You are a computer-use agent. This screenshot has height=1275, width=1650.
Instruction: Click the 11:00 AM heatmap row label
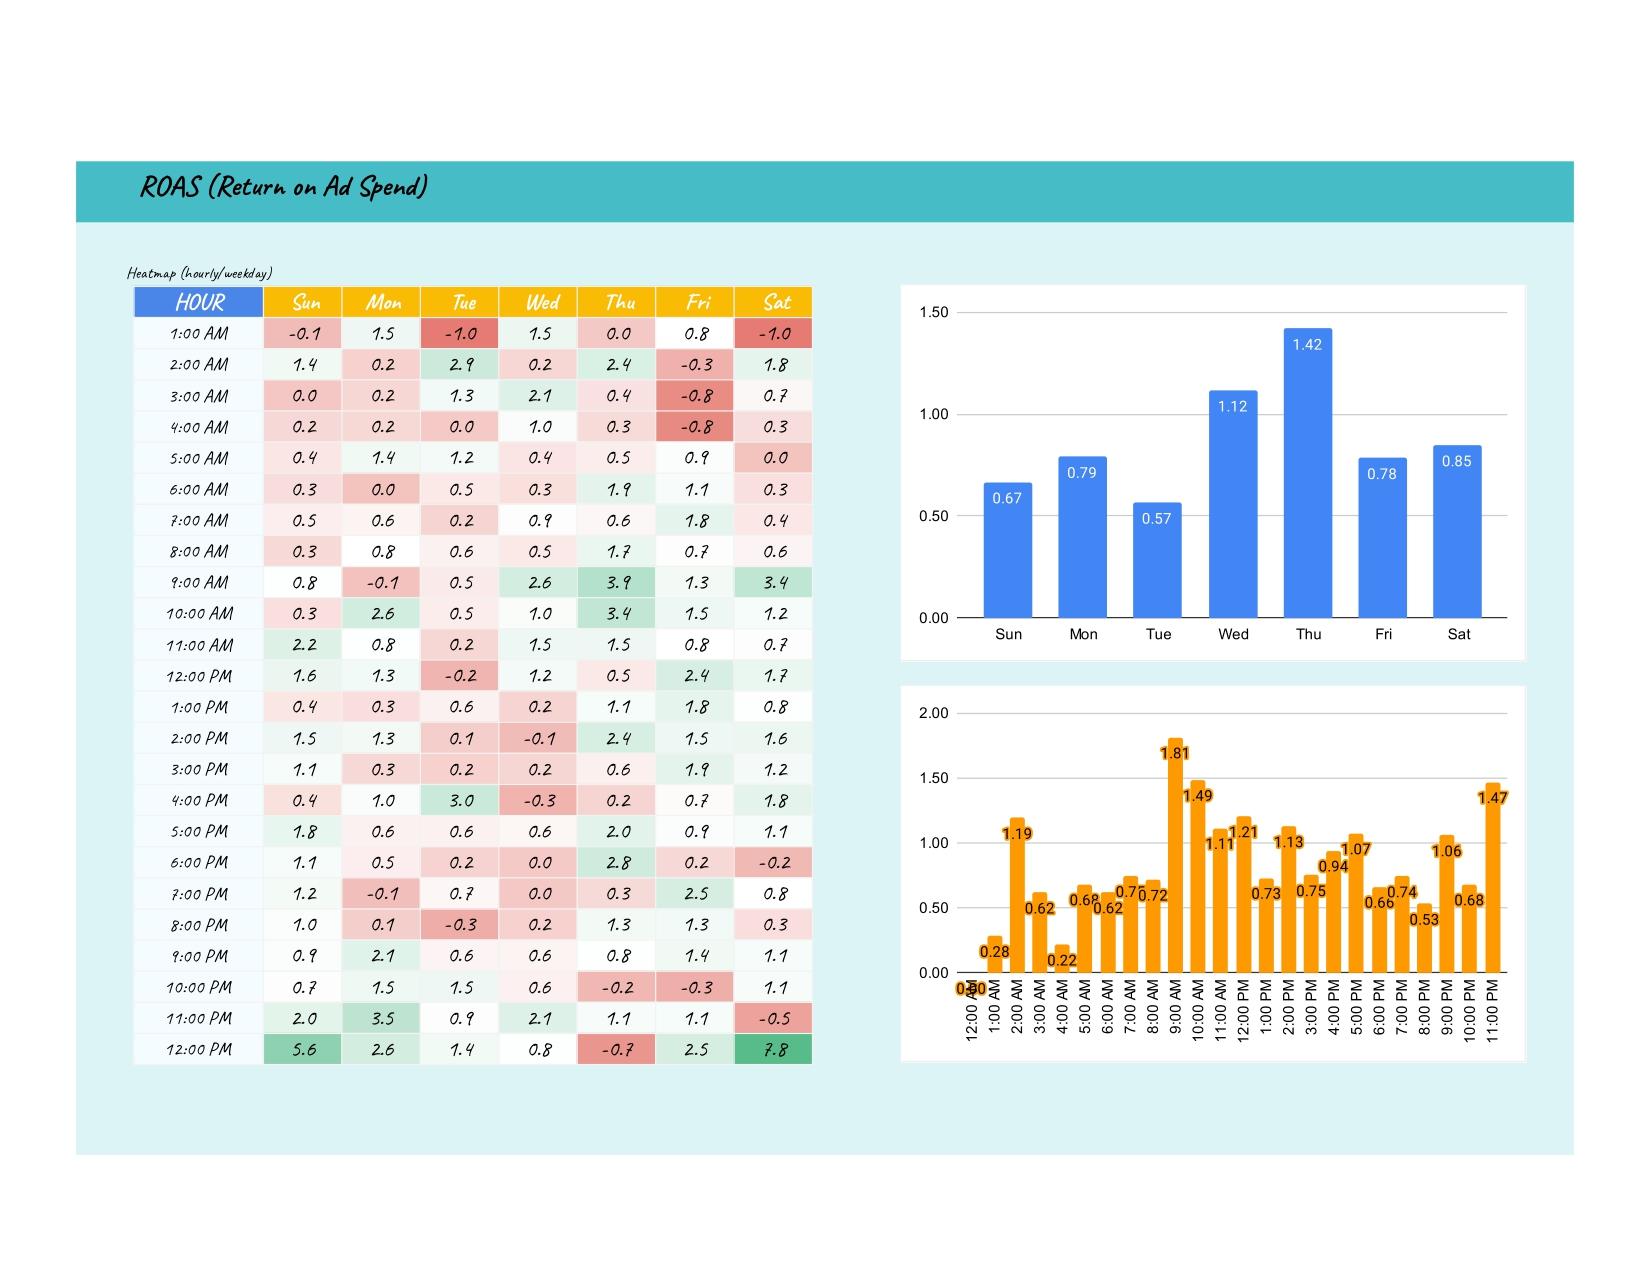click(199, 645)
